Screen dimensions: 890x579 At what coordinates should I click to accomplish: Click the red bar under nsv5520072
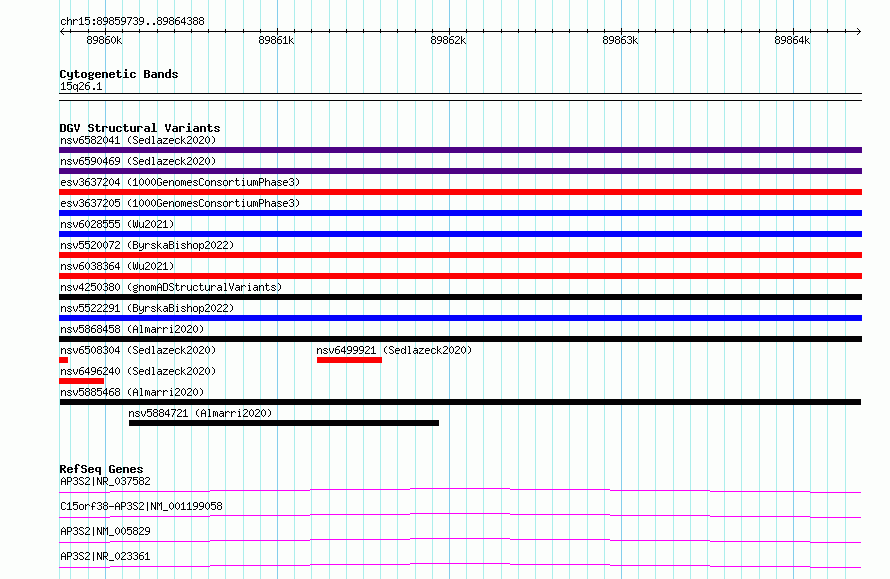click(x=460, y=255)
